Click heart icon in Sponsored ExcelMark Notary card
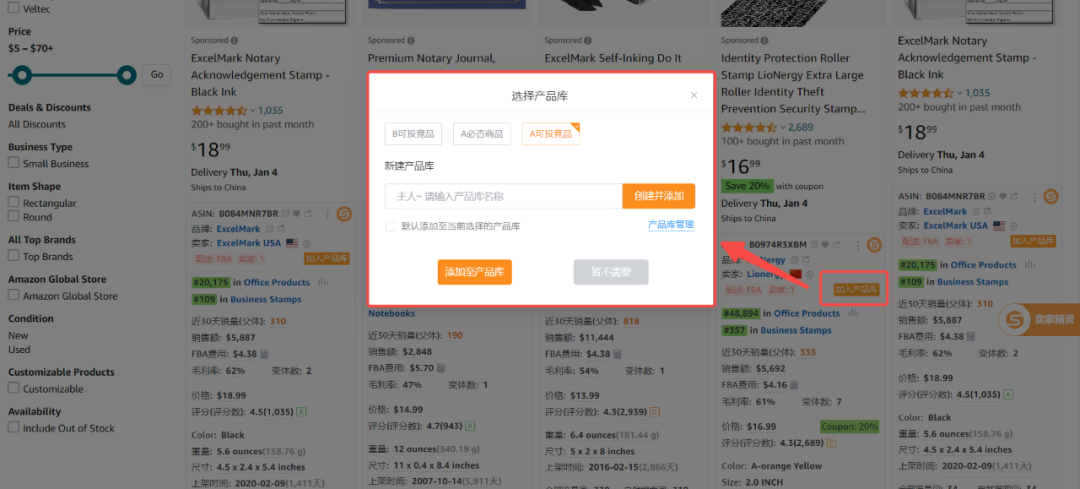Viewport: 1080px width, 489px height. [296, 214]
